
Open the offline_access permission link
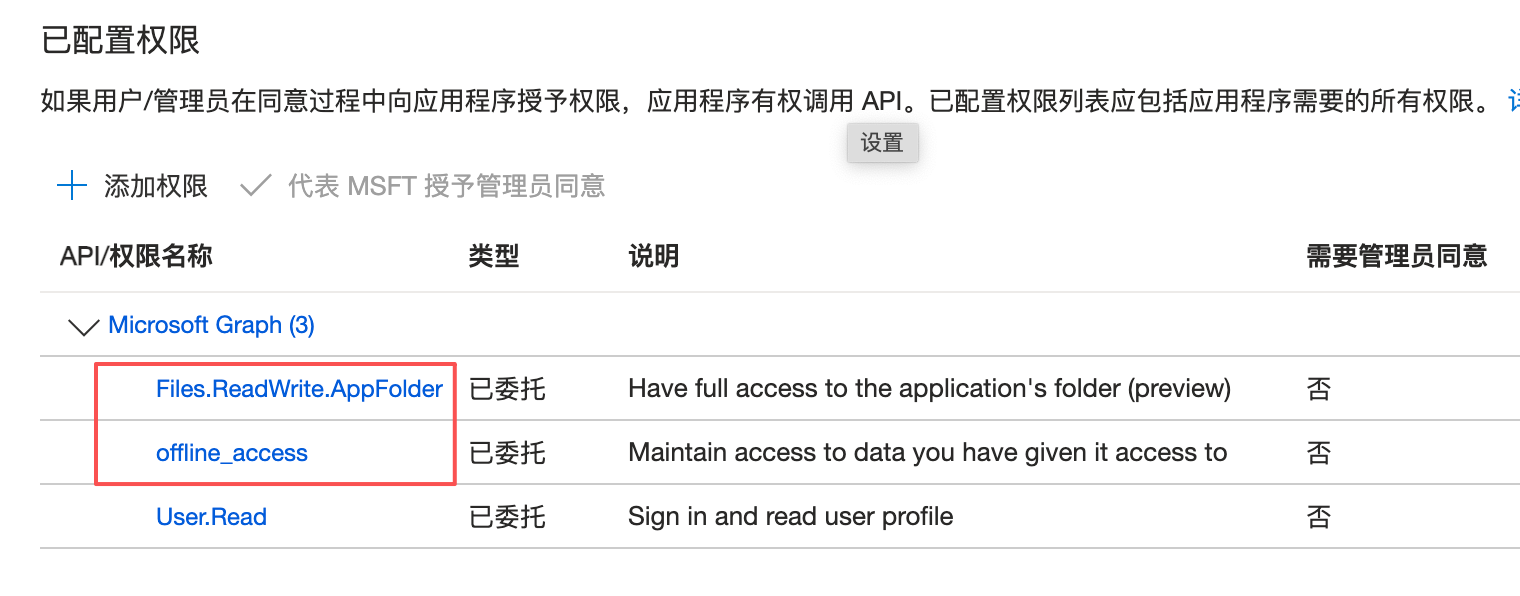tap(232, 453)
